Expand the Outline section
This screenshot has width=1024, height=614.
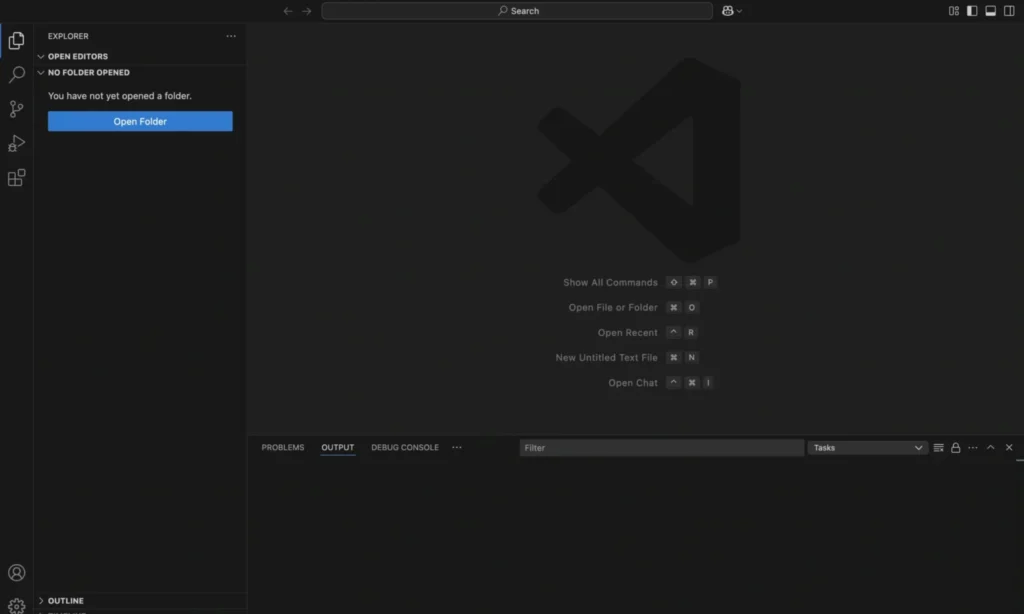(x=140, y=601)
